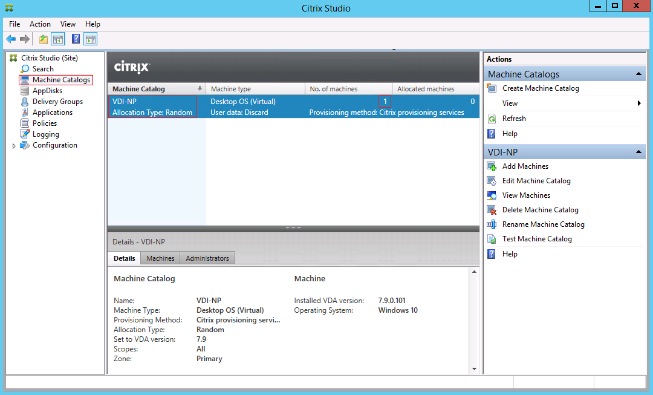Click Edit Machine Catalog action
This screenshot has width=653, height=395.
[536, 181]
